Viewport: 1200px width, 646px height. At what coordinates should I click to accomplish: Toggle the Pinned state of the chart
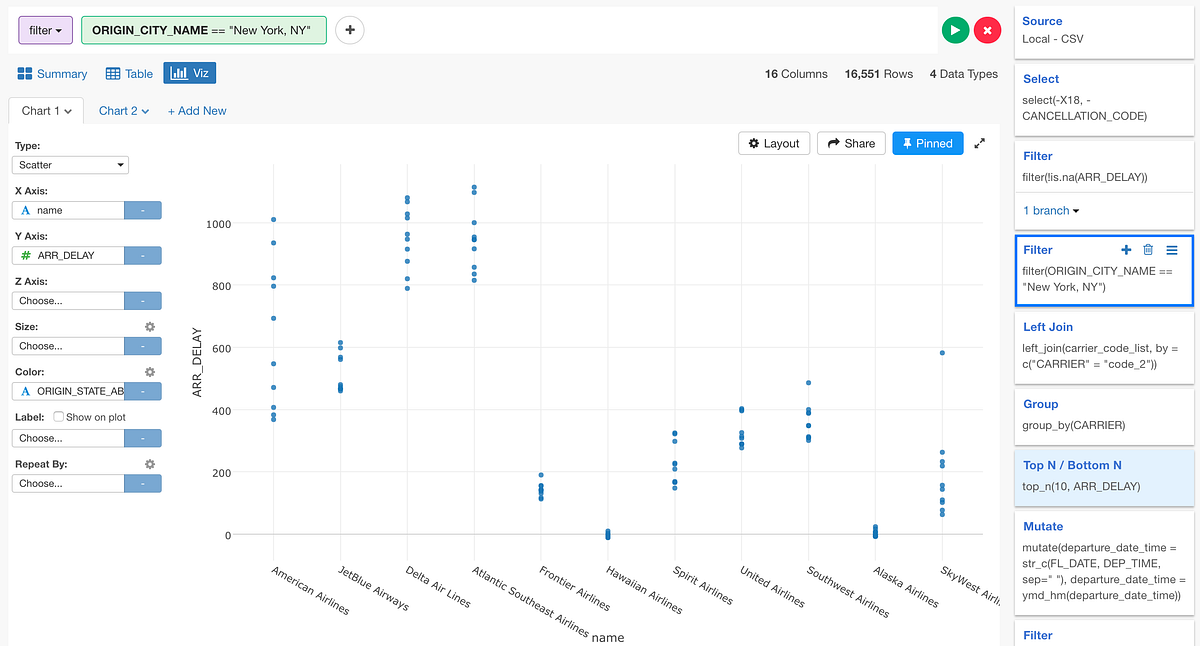pyautogui.click(x=927, y=143)
